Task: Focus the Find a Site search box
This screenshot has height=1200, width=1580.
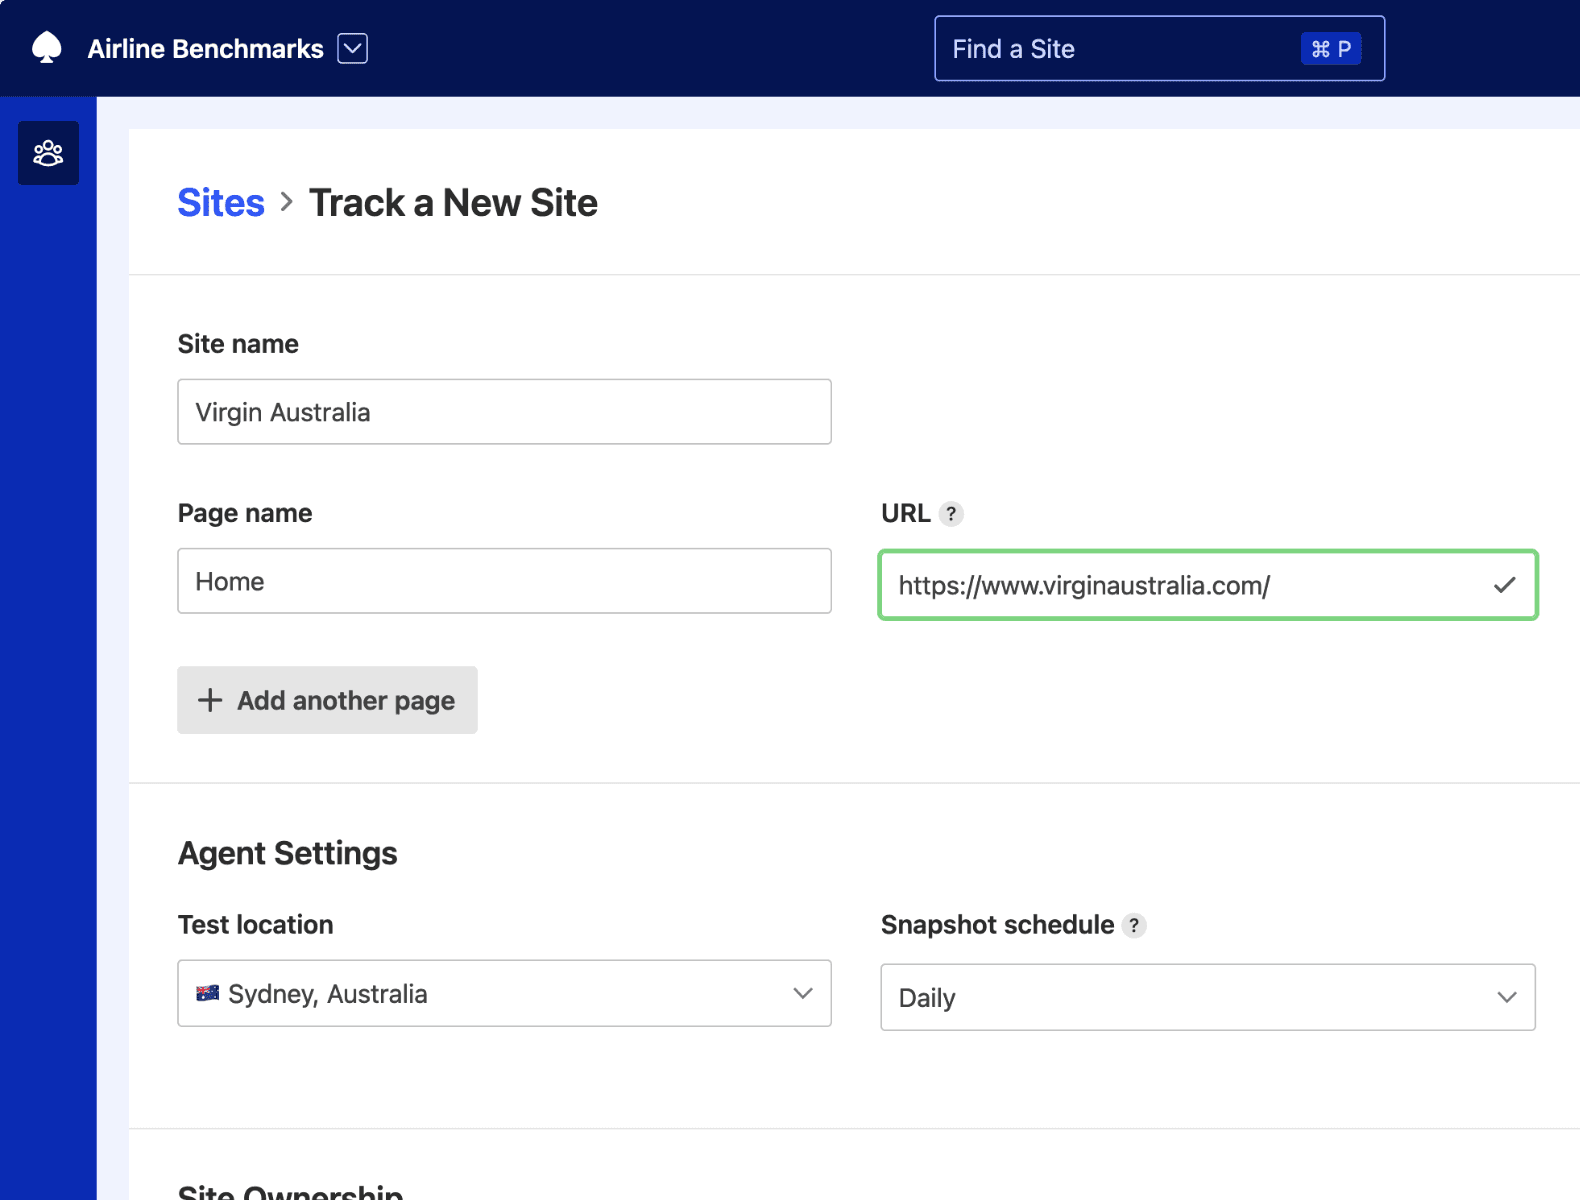Action: coord(1110,49)
